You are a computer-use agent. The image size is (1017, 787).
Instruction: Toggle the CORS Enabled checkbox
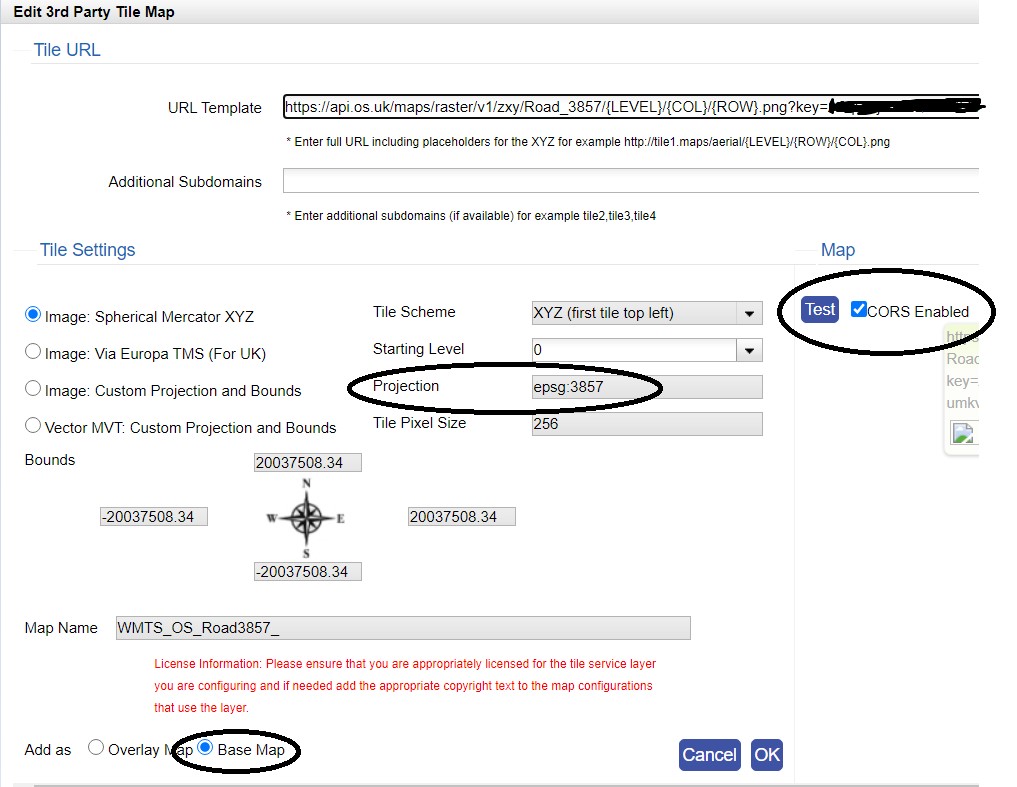(x=858, y=310)
